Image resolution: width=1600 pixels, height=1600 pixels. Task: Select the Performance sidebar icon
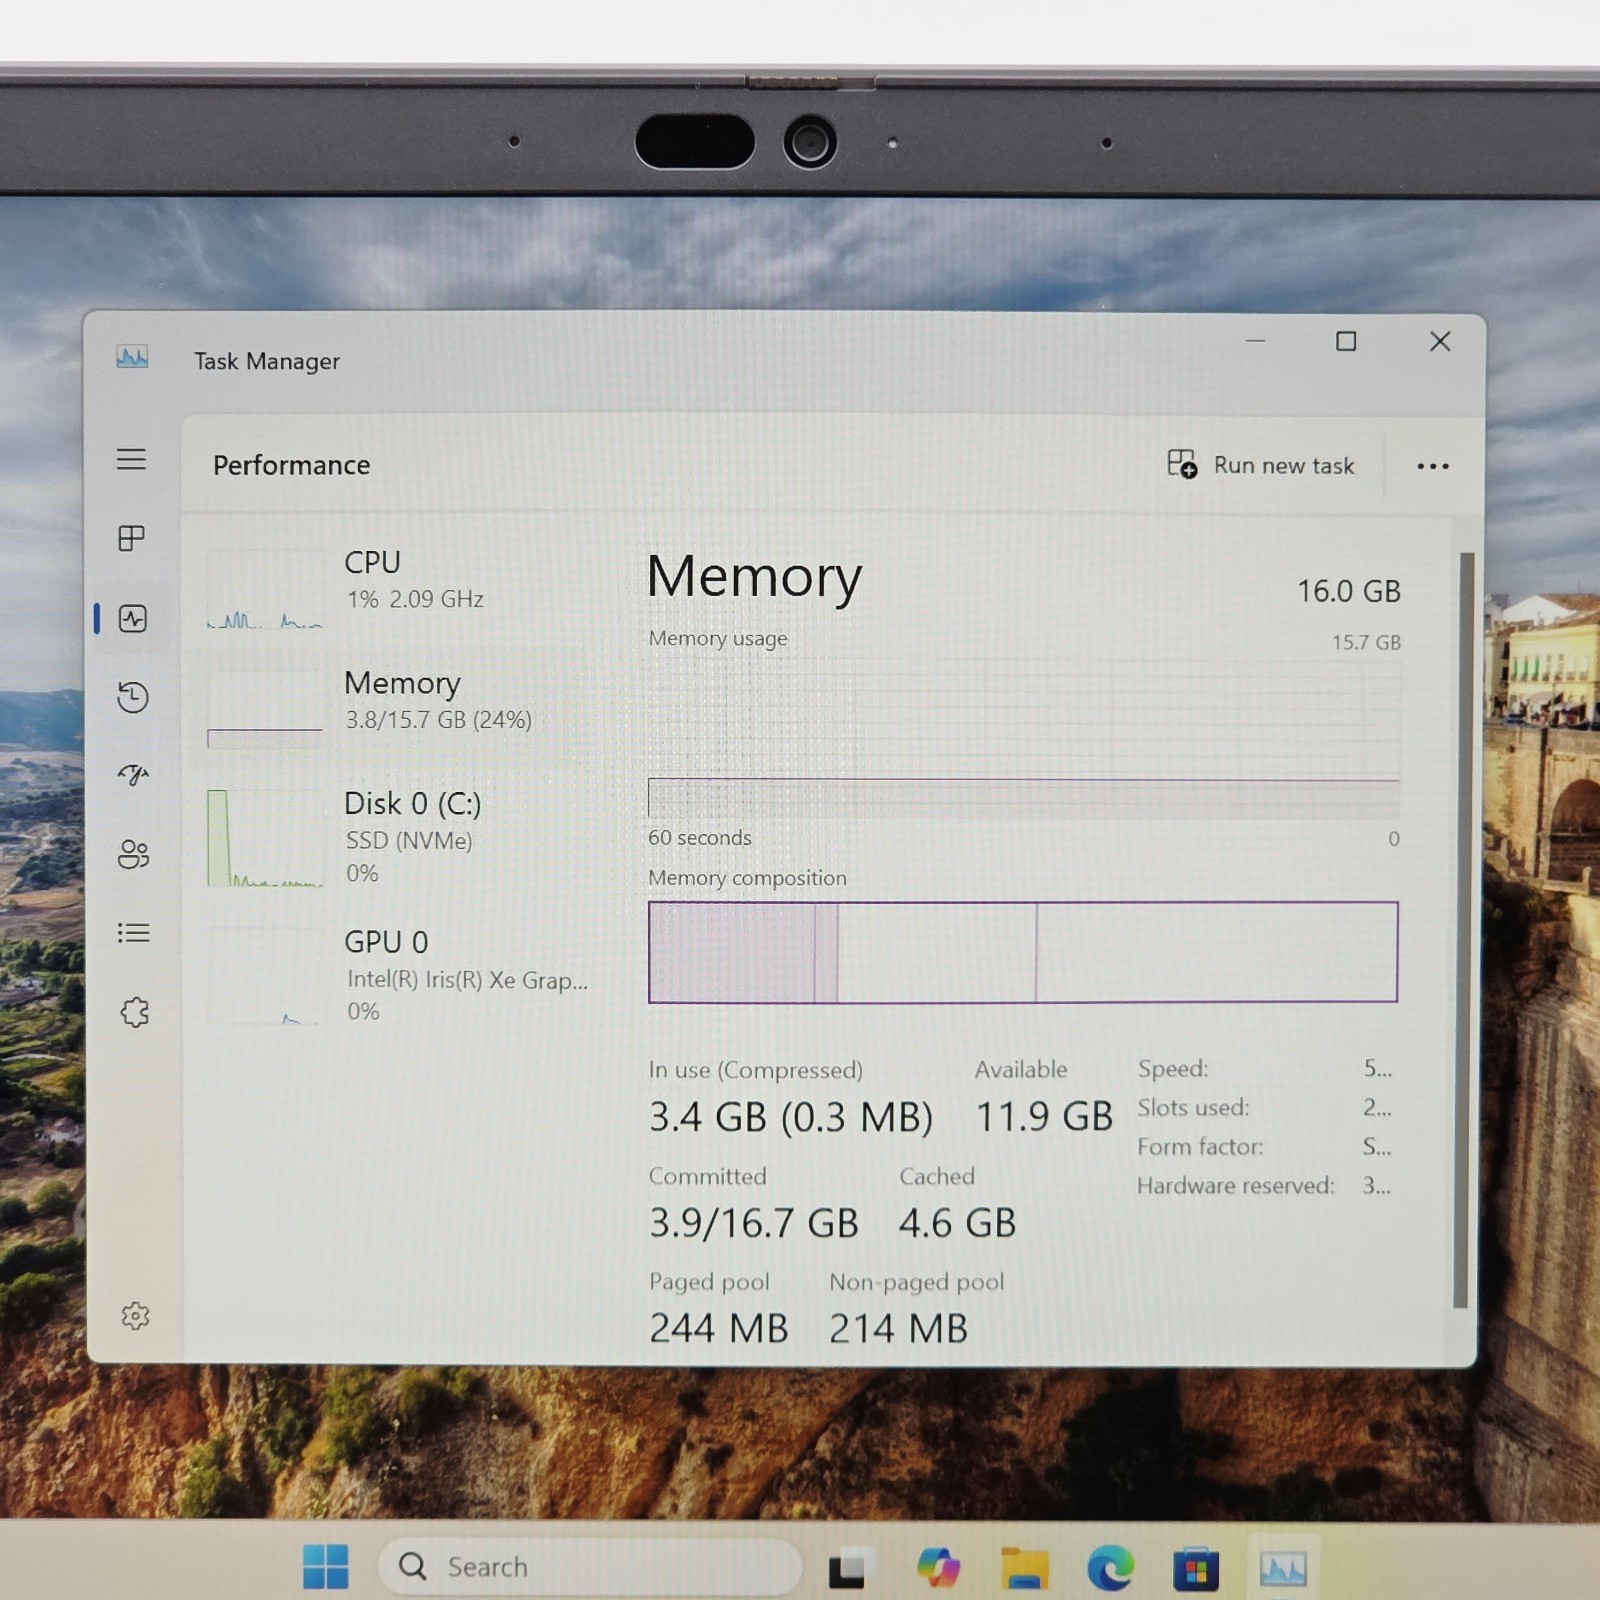pyautogui.click(x=133, y=619)
